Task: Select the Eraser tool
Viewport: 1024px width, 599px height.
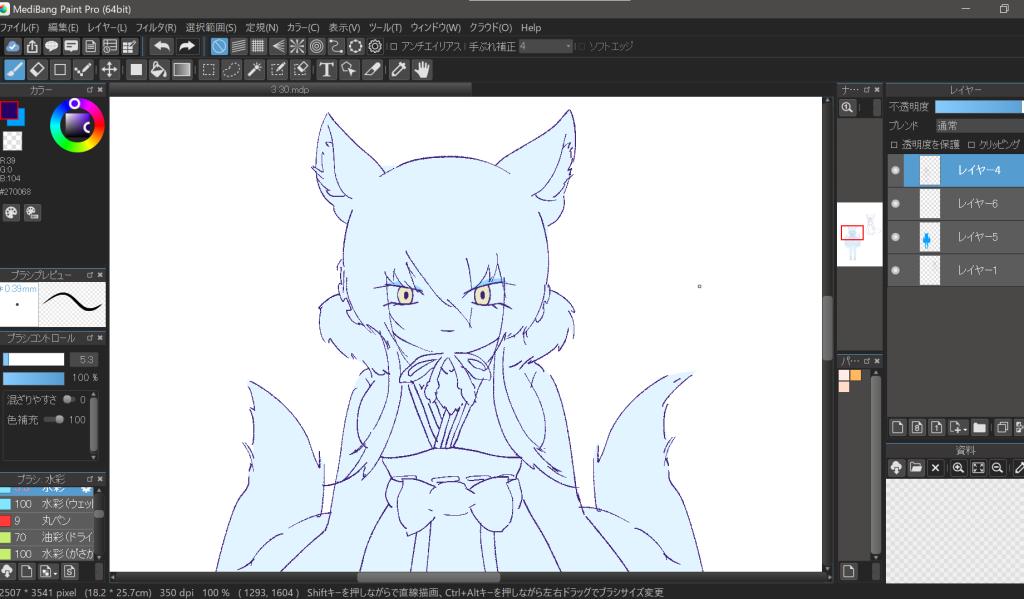Action: [x=37, y=69]
